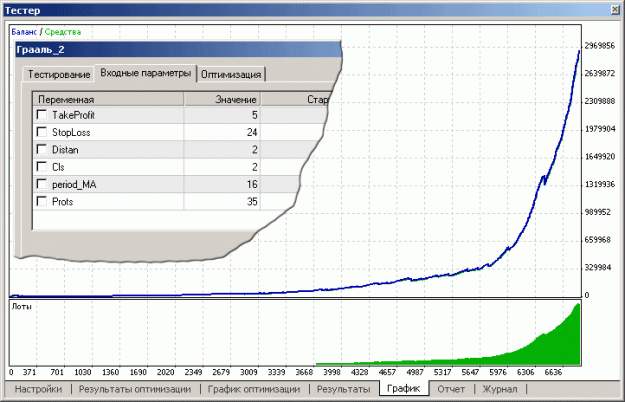Screen dimensions: 625x402
Task: Click the 329984 axis value
Action: pyautogui.click(x=597, y=267)
